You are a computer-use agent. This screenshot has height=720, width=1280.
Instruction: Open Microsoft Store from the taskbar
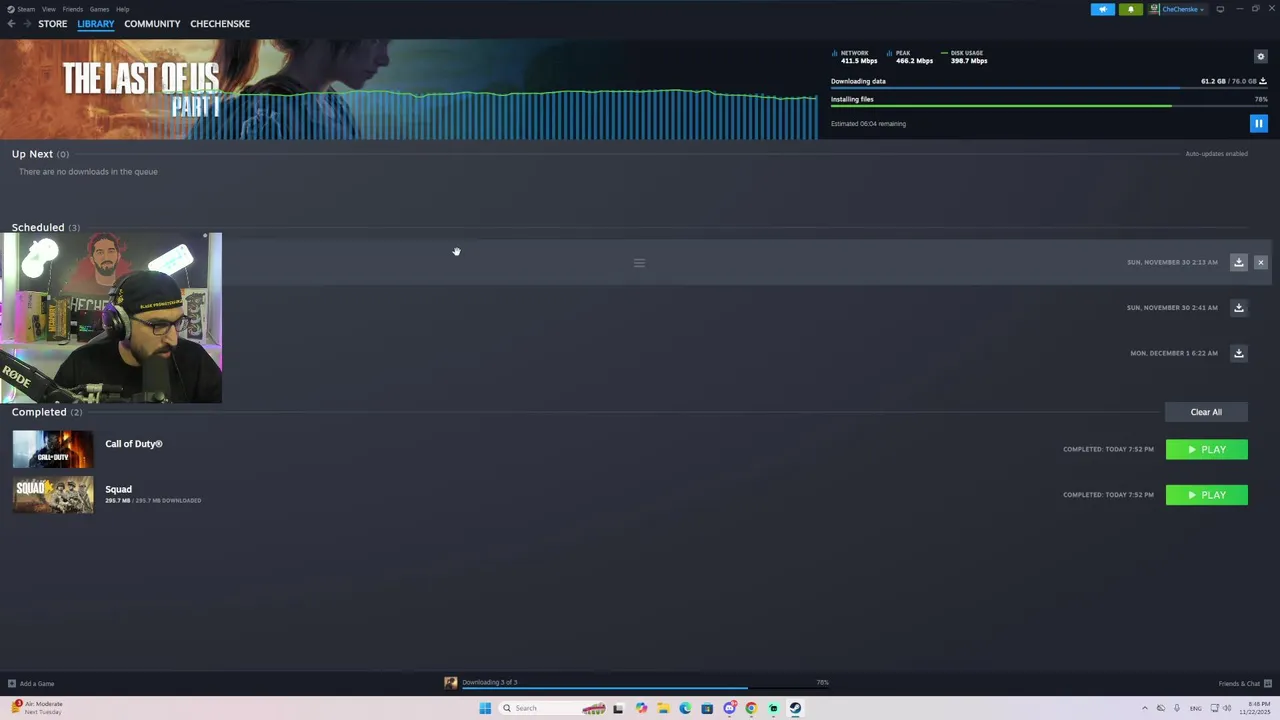707,708
